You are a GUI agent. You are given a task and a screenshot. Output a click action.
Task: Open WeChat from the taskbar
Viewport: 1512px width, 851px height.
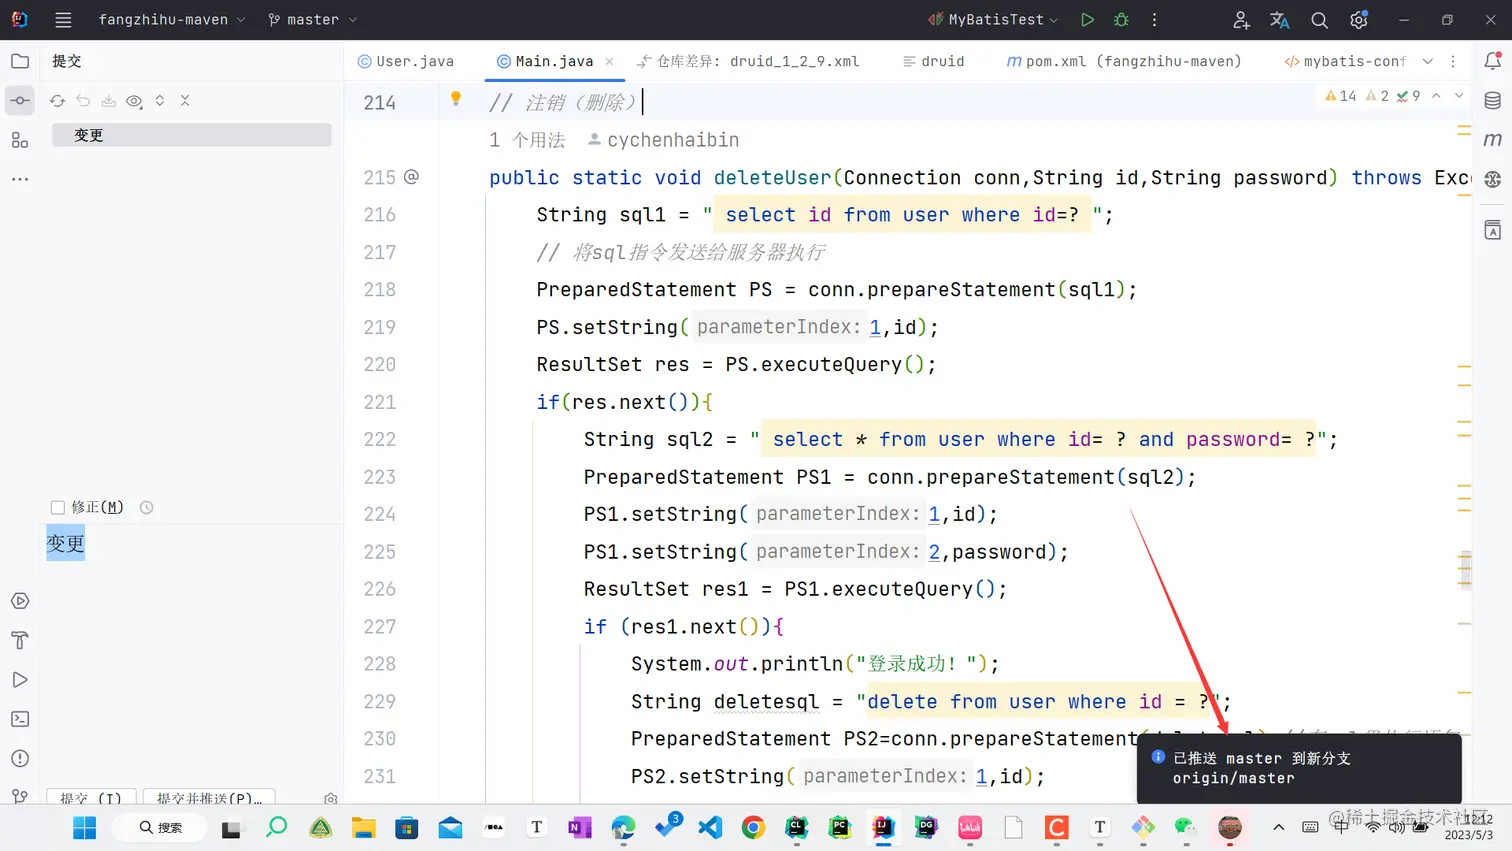[1186, 828]
